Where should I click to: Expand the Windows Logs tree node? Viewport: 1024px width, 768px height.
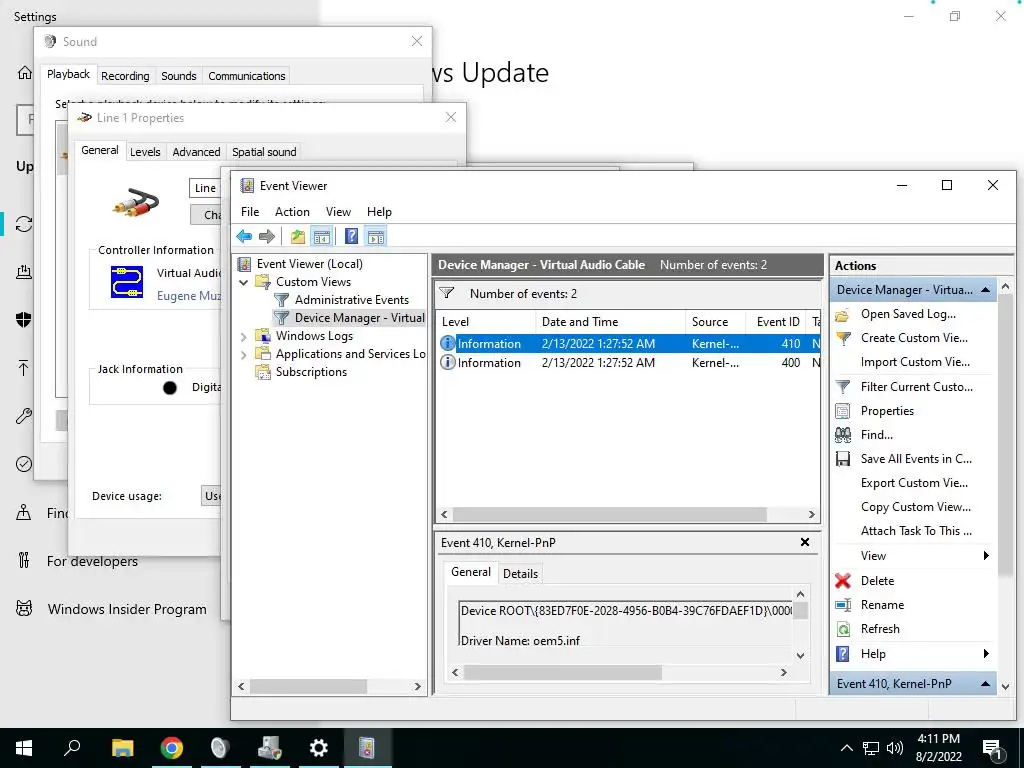tap(244, 336)
